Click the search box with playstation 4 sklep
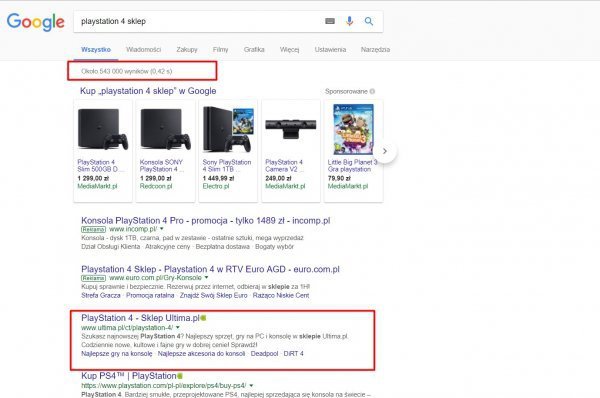Viewport: 600px width, 398px height. coord(199,21)
